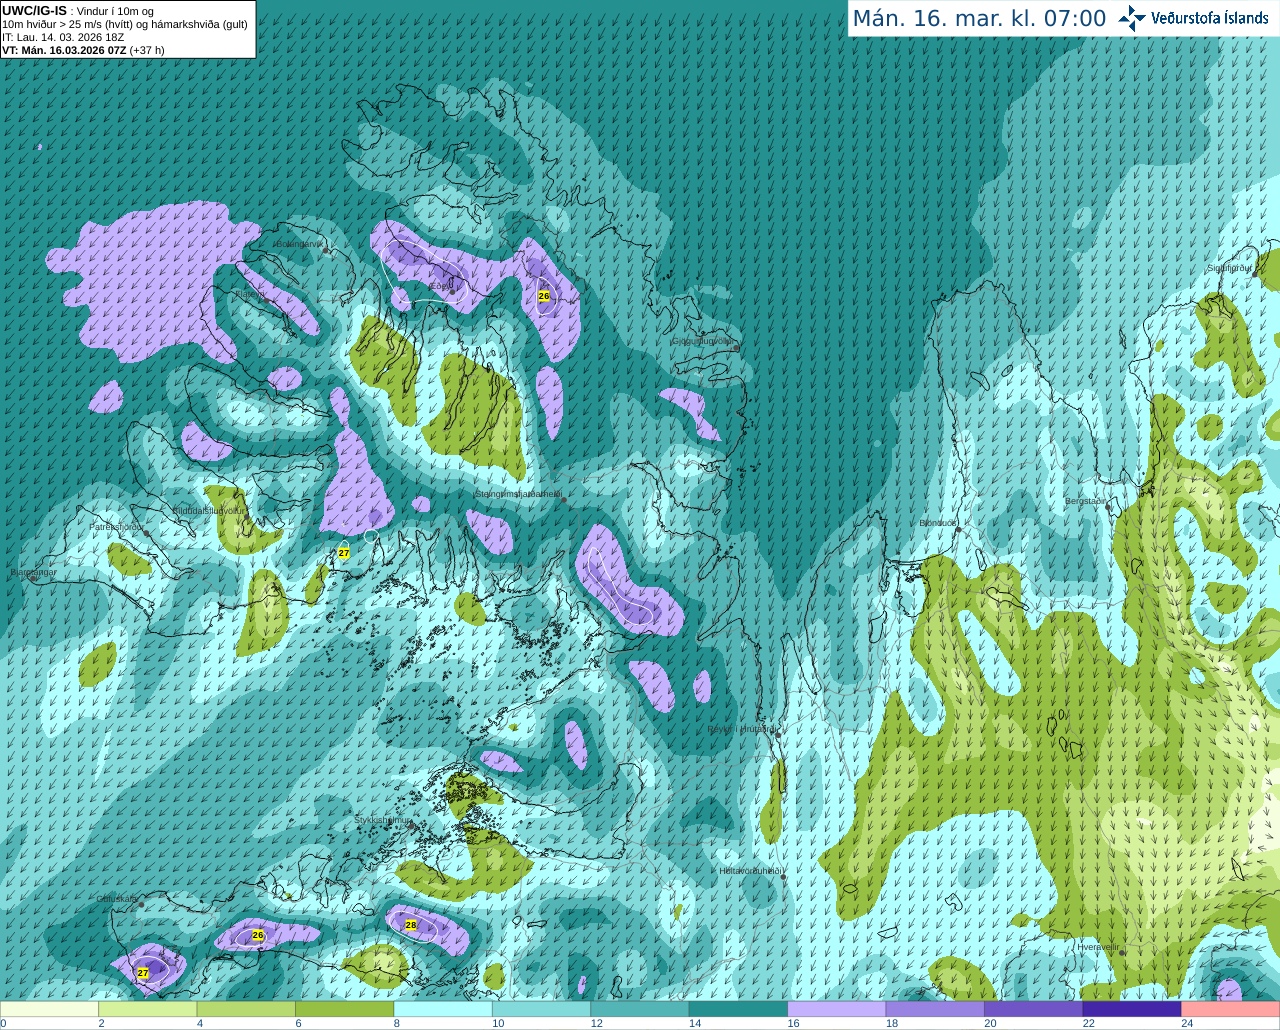Click the Stykkishólmur station label

pos(383,820)
